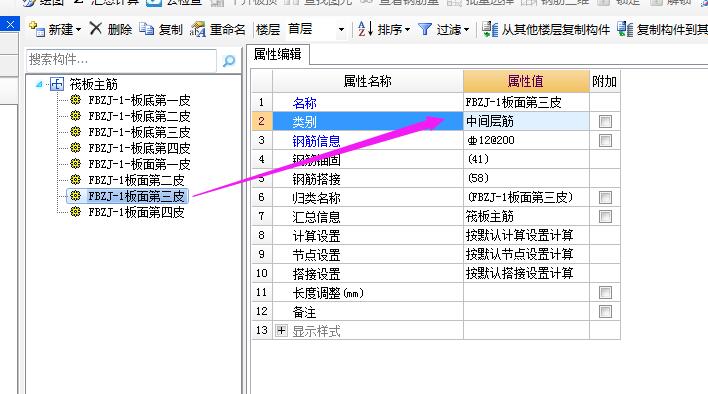Select tree item FBZJ-1-板底第一皮
This screenshot has width=708, height=394.
139,100
